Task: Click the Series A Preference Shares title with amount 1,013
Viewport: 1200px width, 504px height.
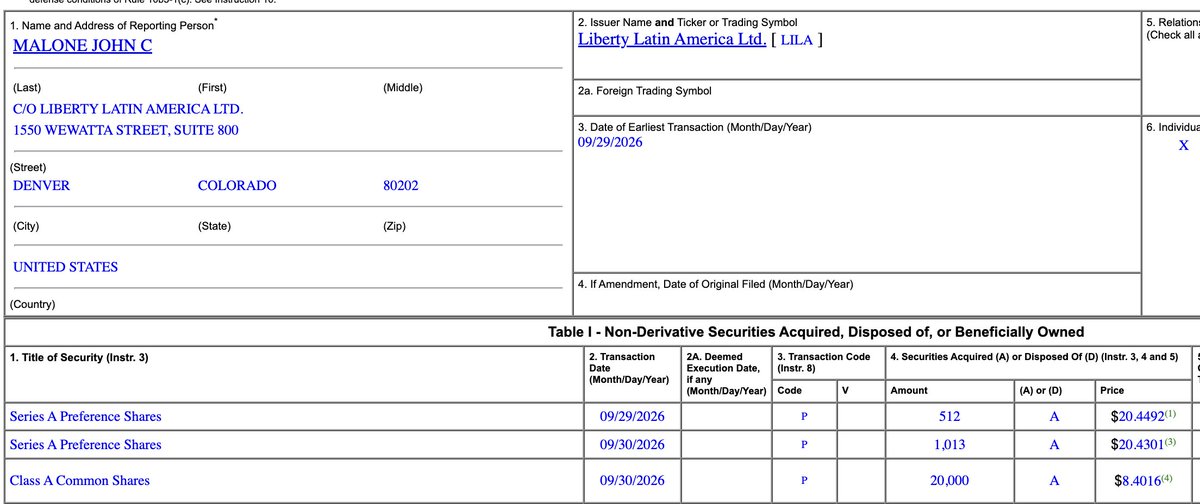Action: tap(85, 444)
